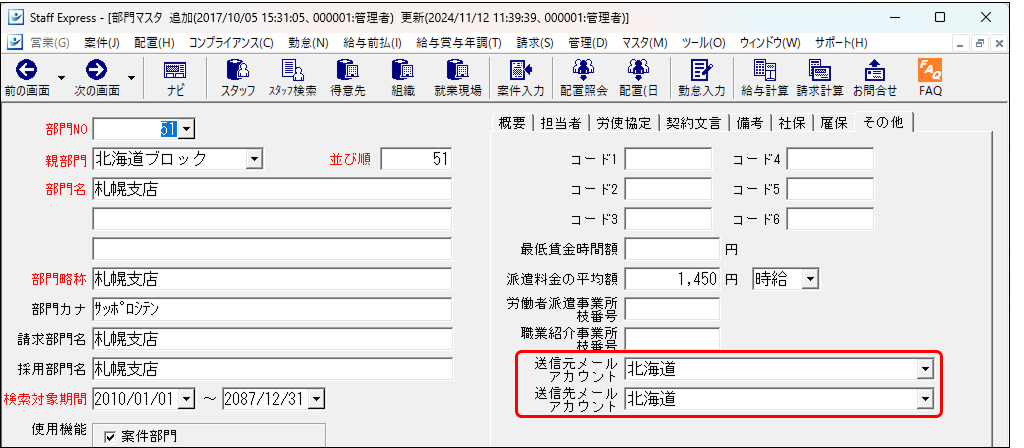The height and width of the screenshot is (448, 1024).
Task: Toggle the 案件部門 checkbox
Action: tap(110, 437)
